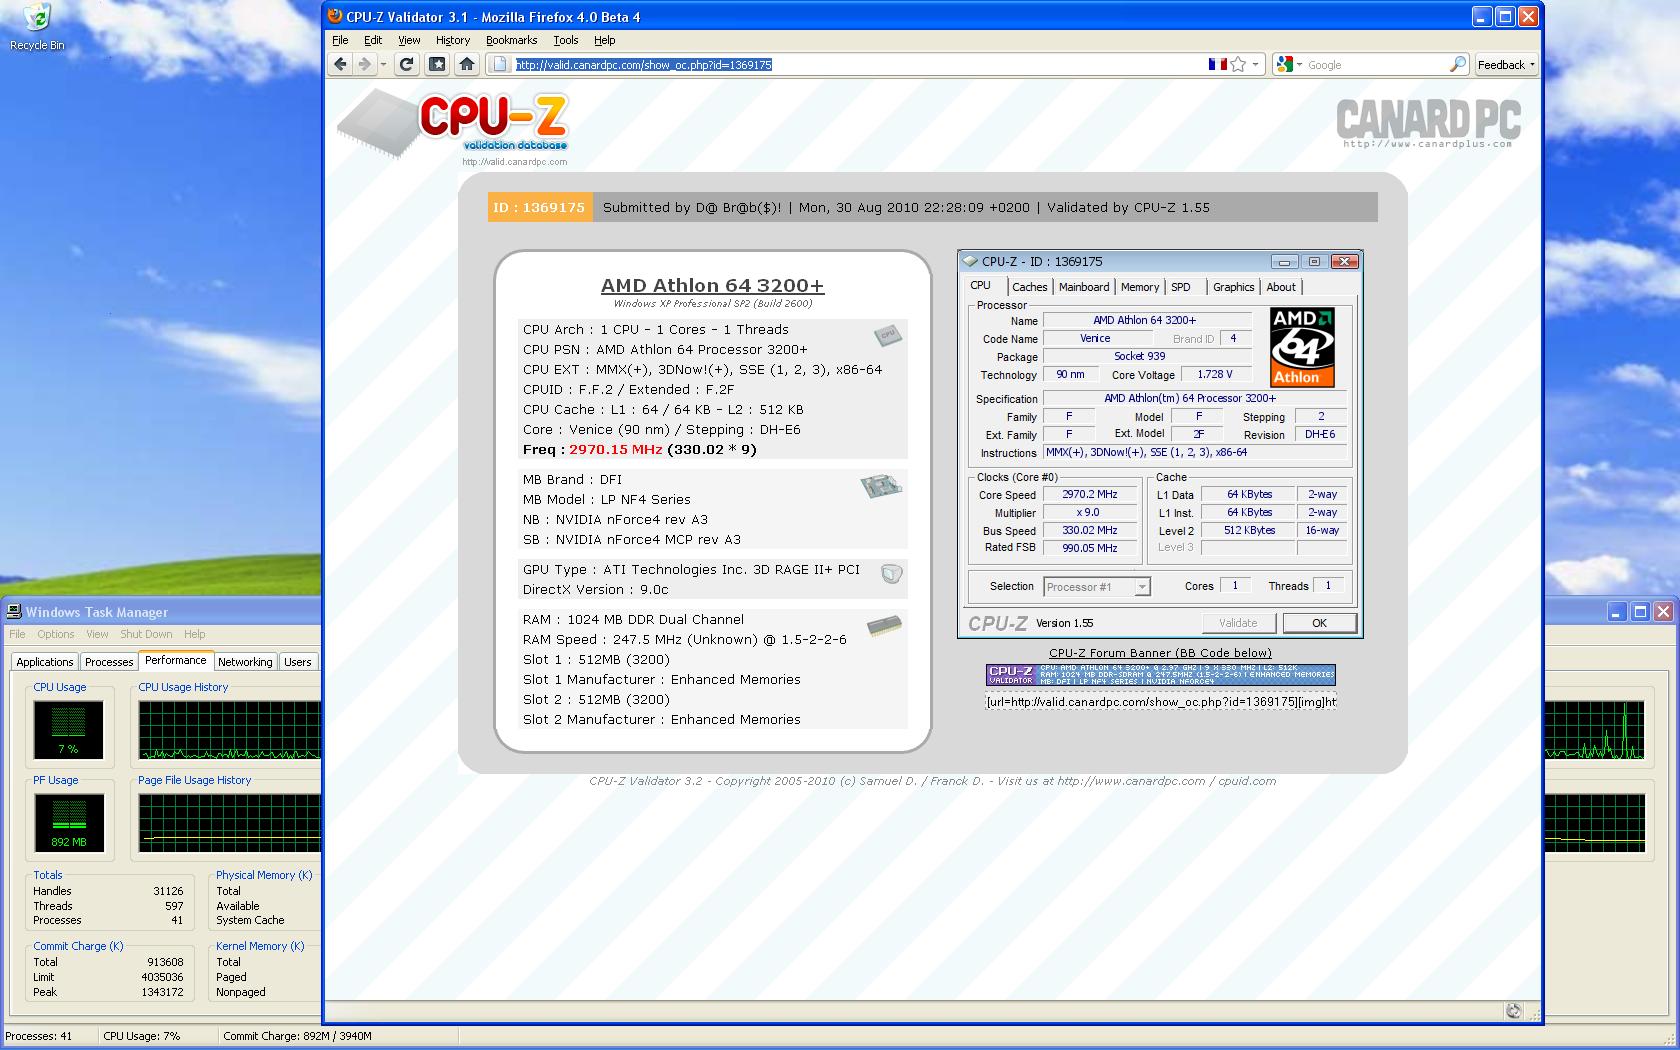The height and width of the screenshot is (1050, 1680).
Task: Click the CPU-Z forum banner image
Action: point(1160,675)
